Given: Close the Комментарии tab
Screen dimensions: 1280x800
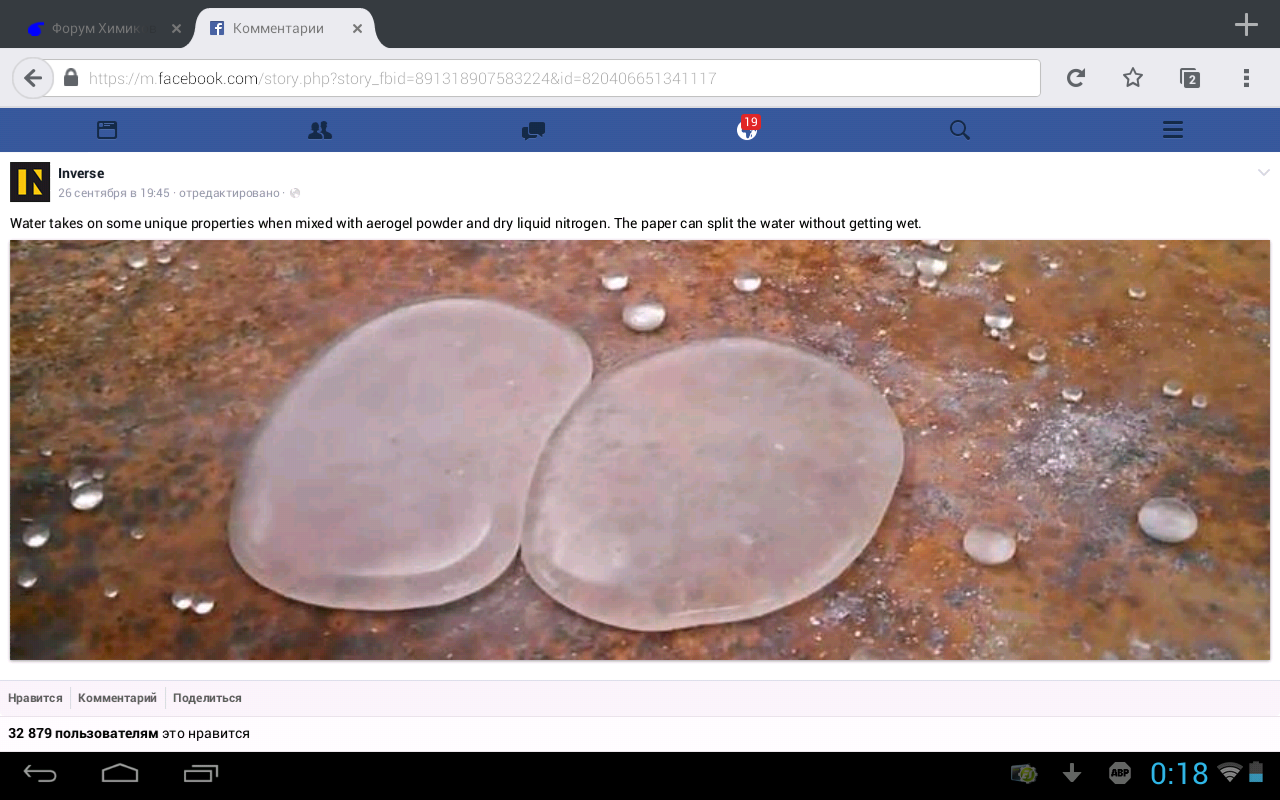Looking at the screenshot, I should coord(357,28).
